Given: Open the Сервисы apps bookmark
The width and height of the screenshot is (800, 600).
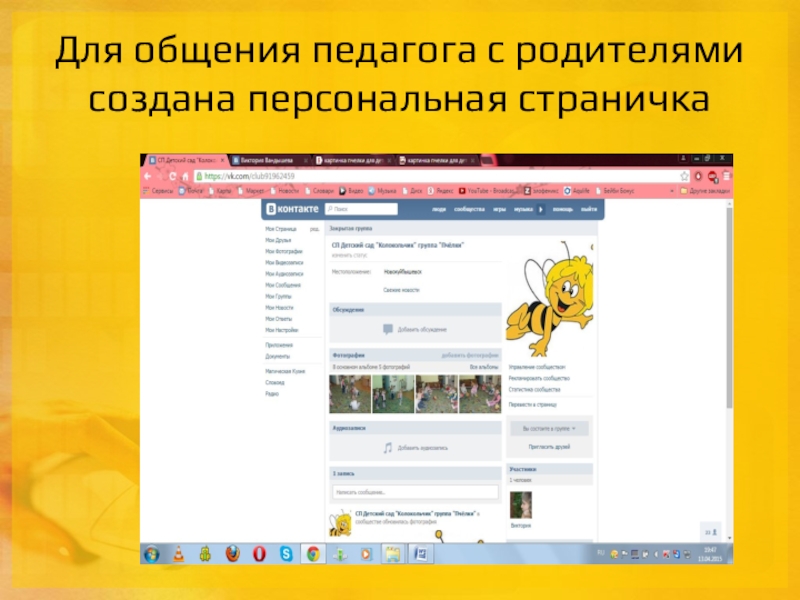Looking at the screenshot, I should point(158,191).
